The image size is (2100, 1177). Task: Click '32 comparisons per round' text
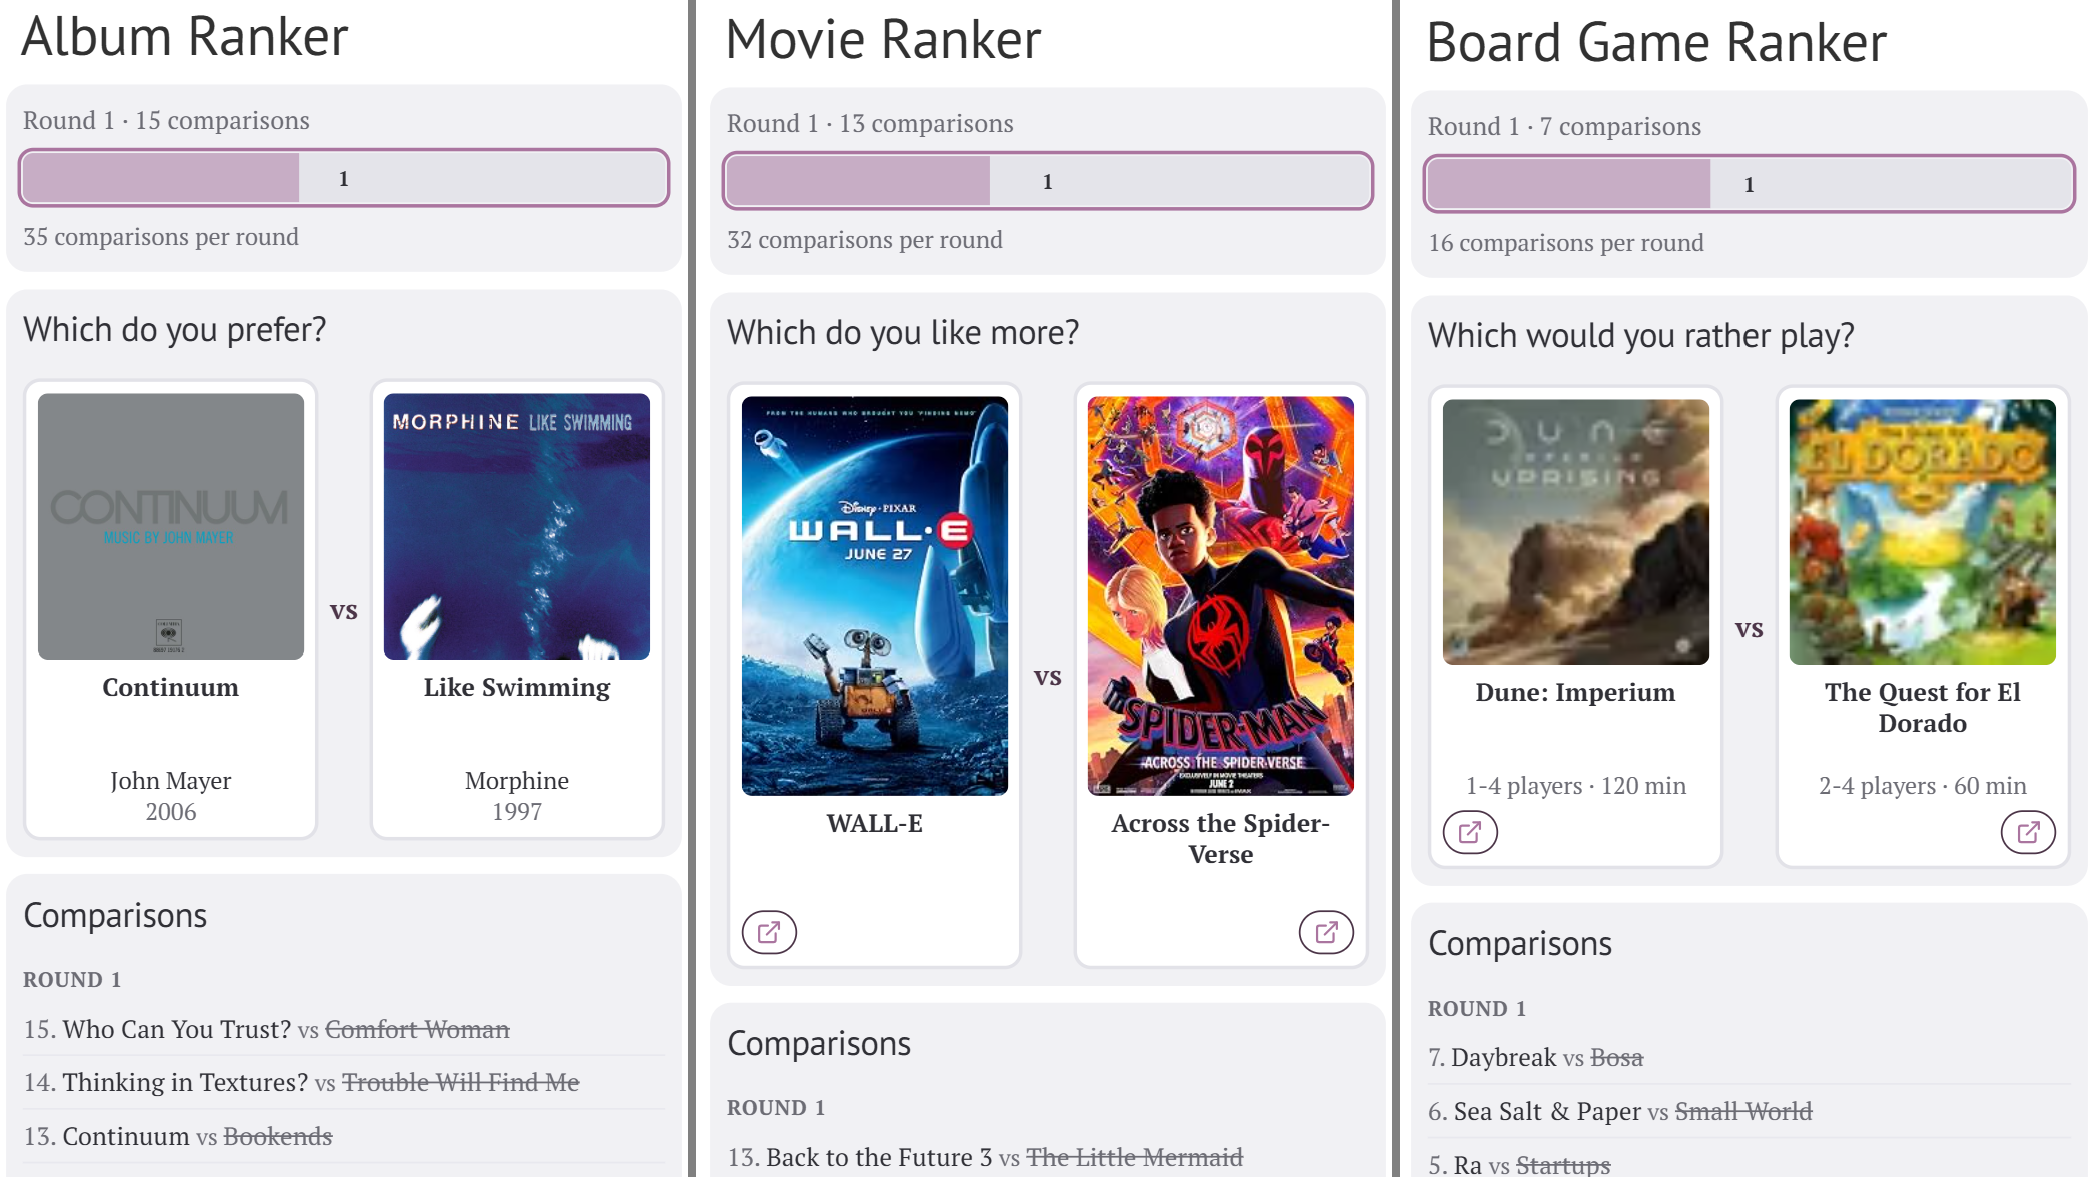pos(865,240)
